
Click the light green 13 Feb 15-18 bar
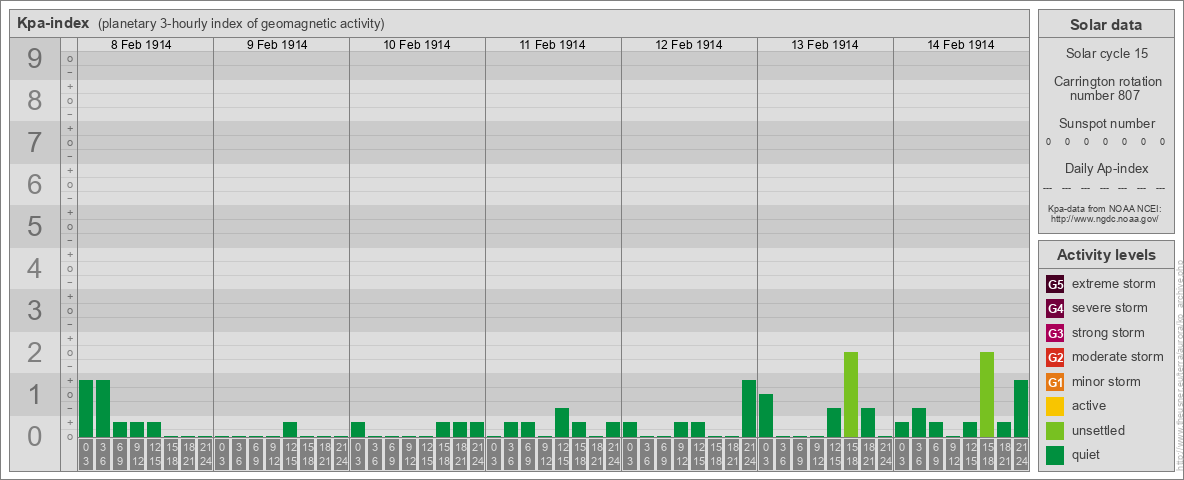(851, 394)
